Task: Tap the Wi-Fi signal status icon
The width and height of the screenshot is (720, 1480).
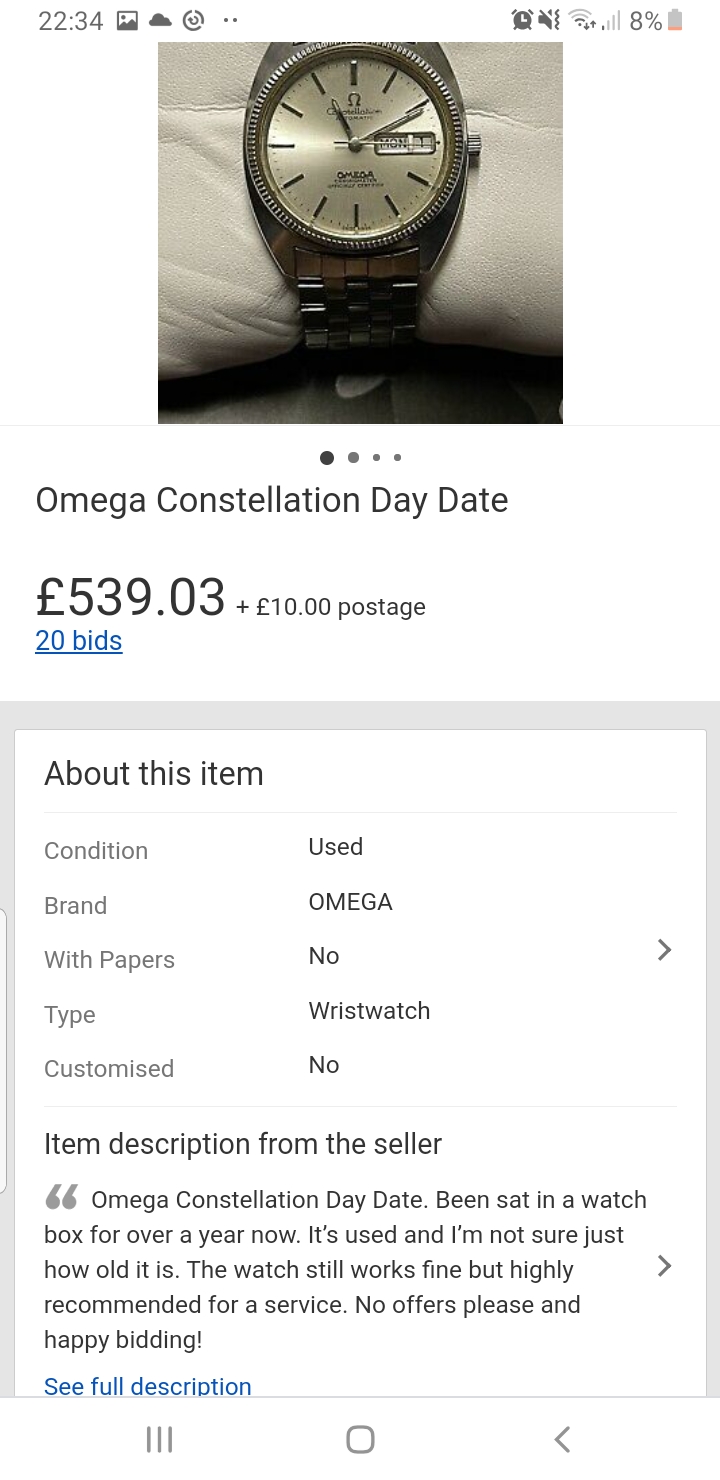Action: coord(579,20)
